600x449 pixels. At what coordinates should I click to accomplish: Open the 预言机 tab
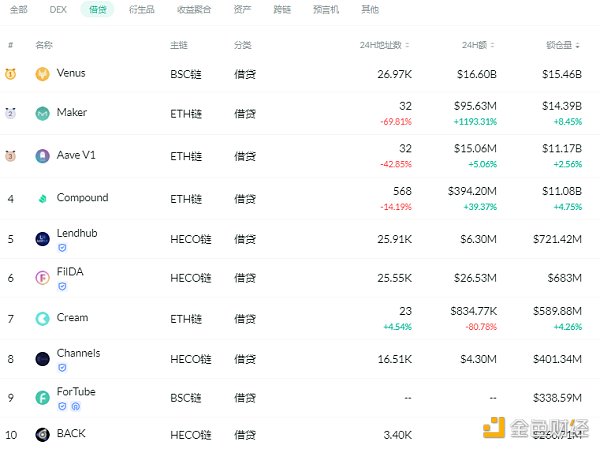pos(325,9)
